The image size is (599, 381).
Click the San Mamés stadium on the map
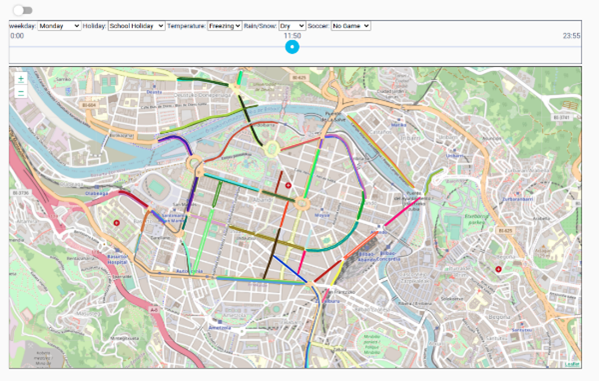tap(156, 188)
